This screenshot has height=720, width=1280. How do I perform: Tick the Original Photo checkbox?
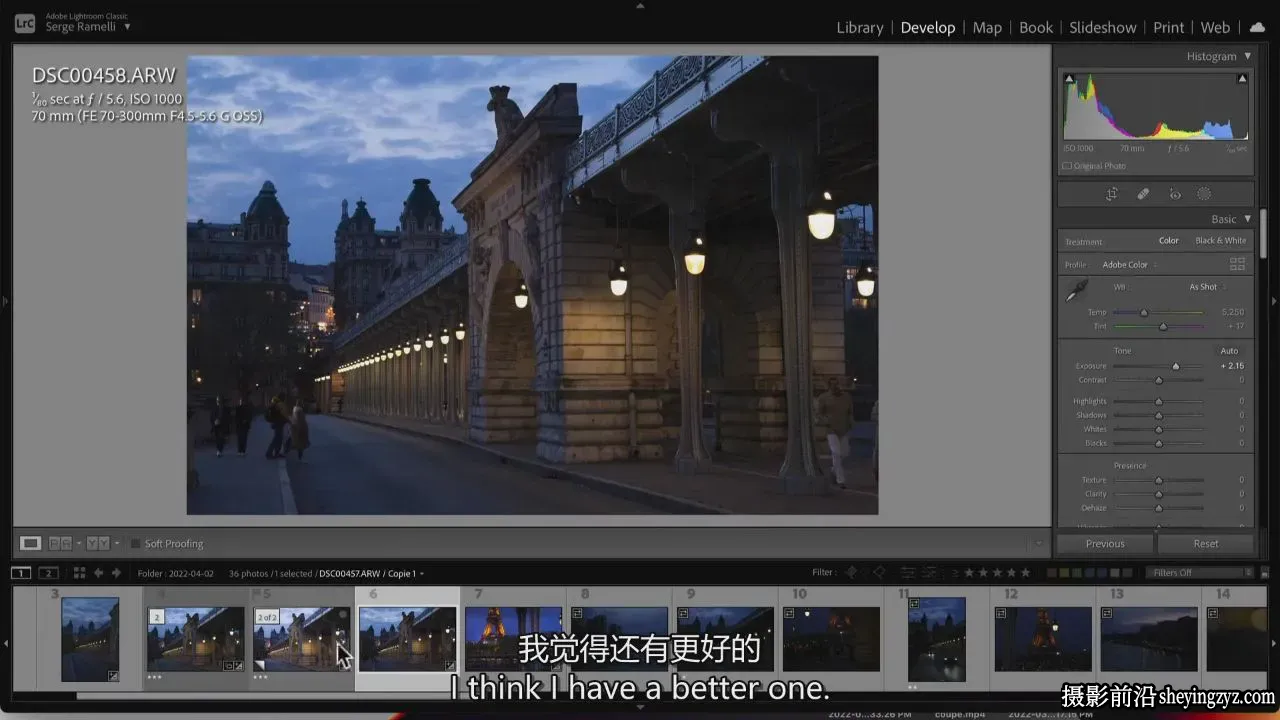[1067, 166]
